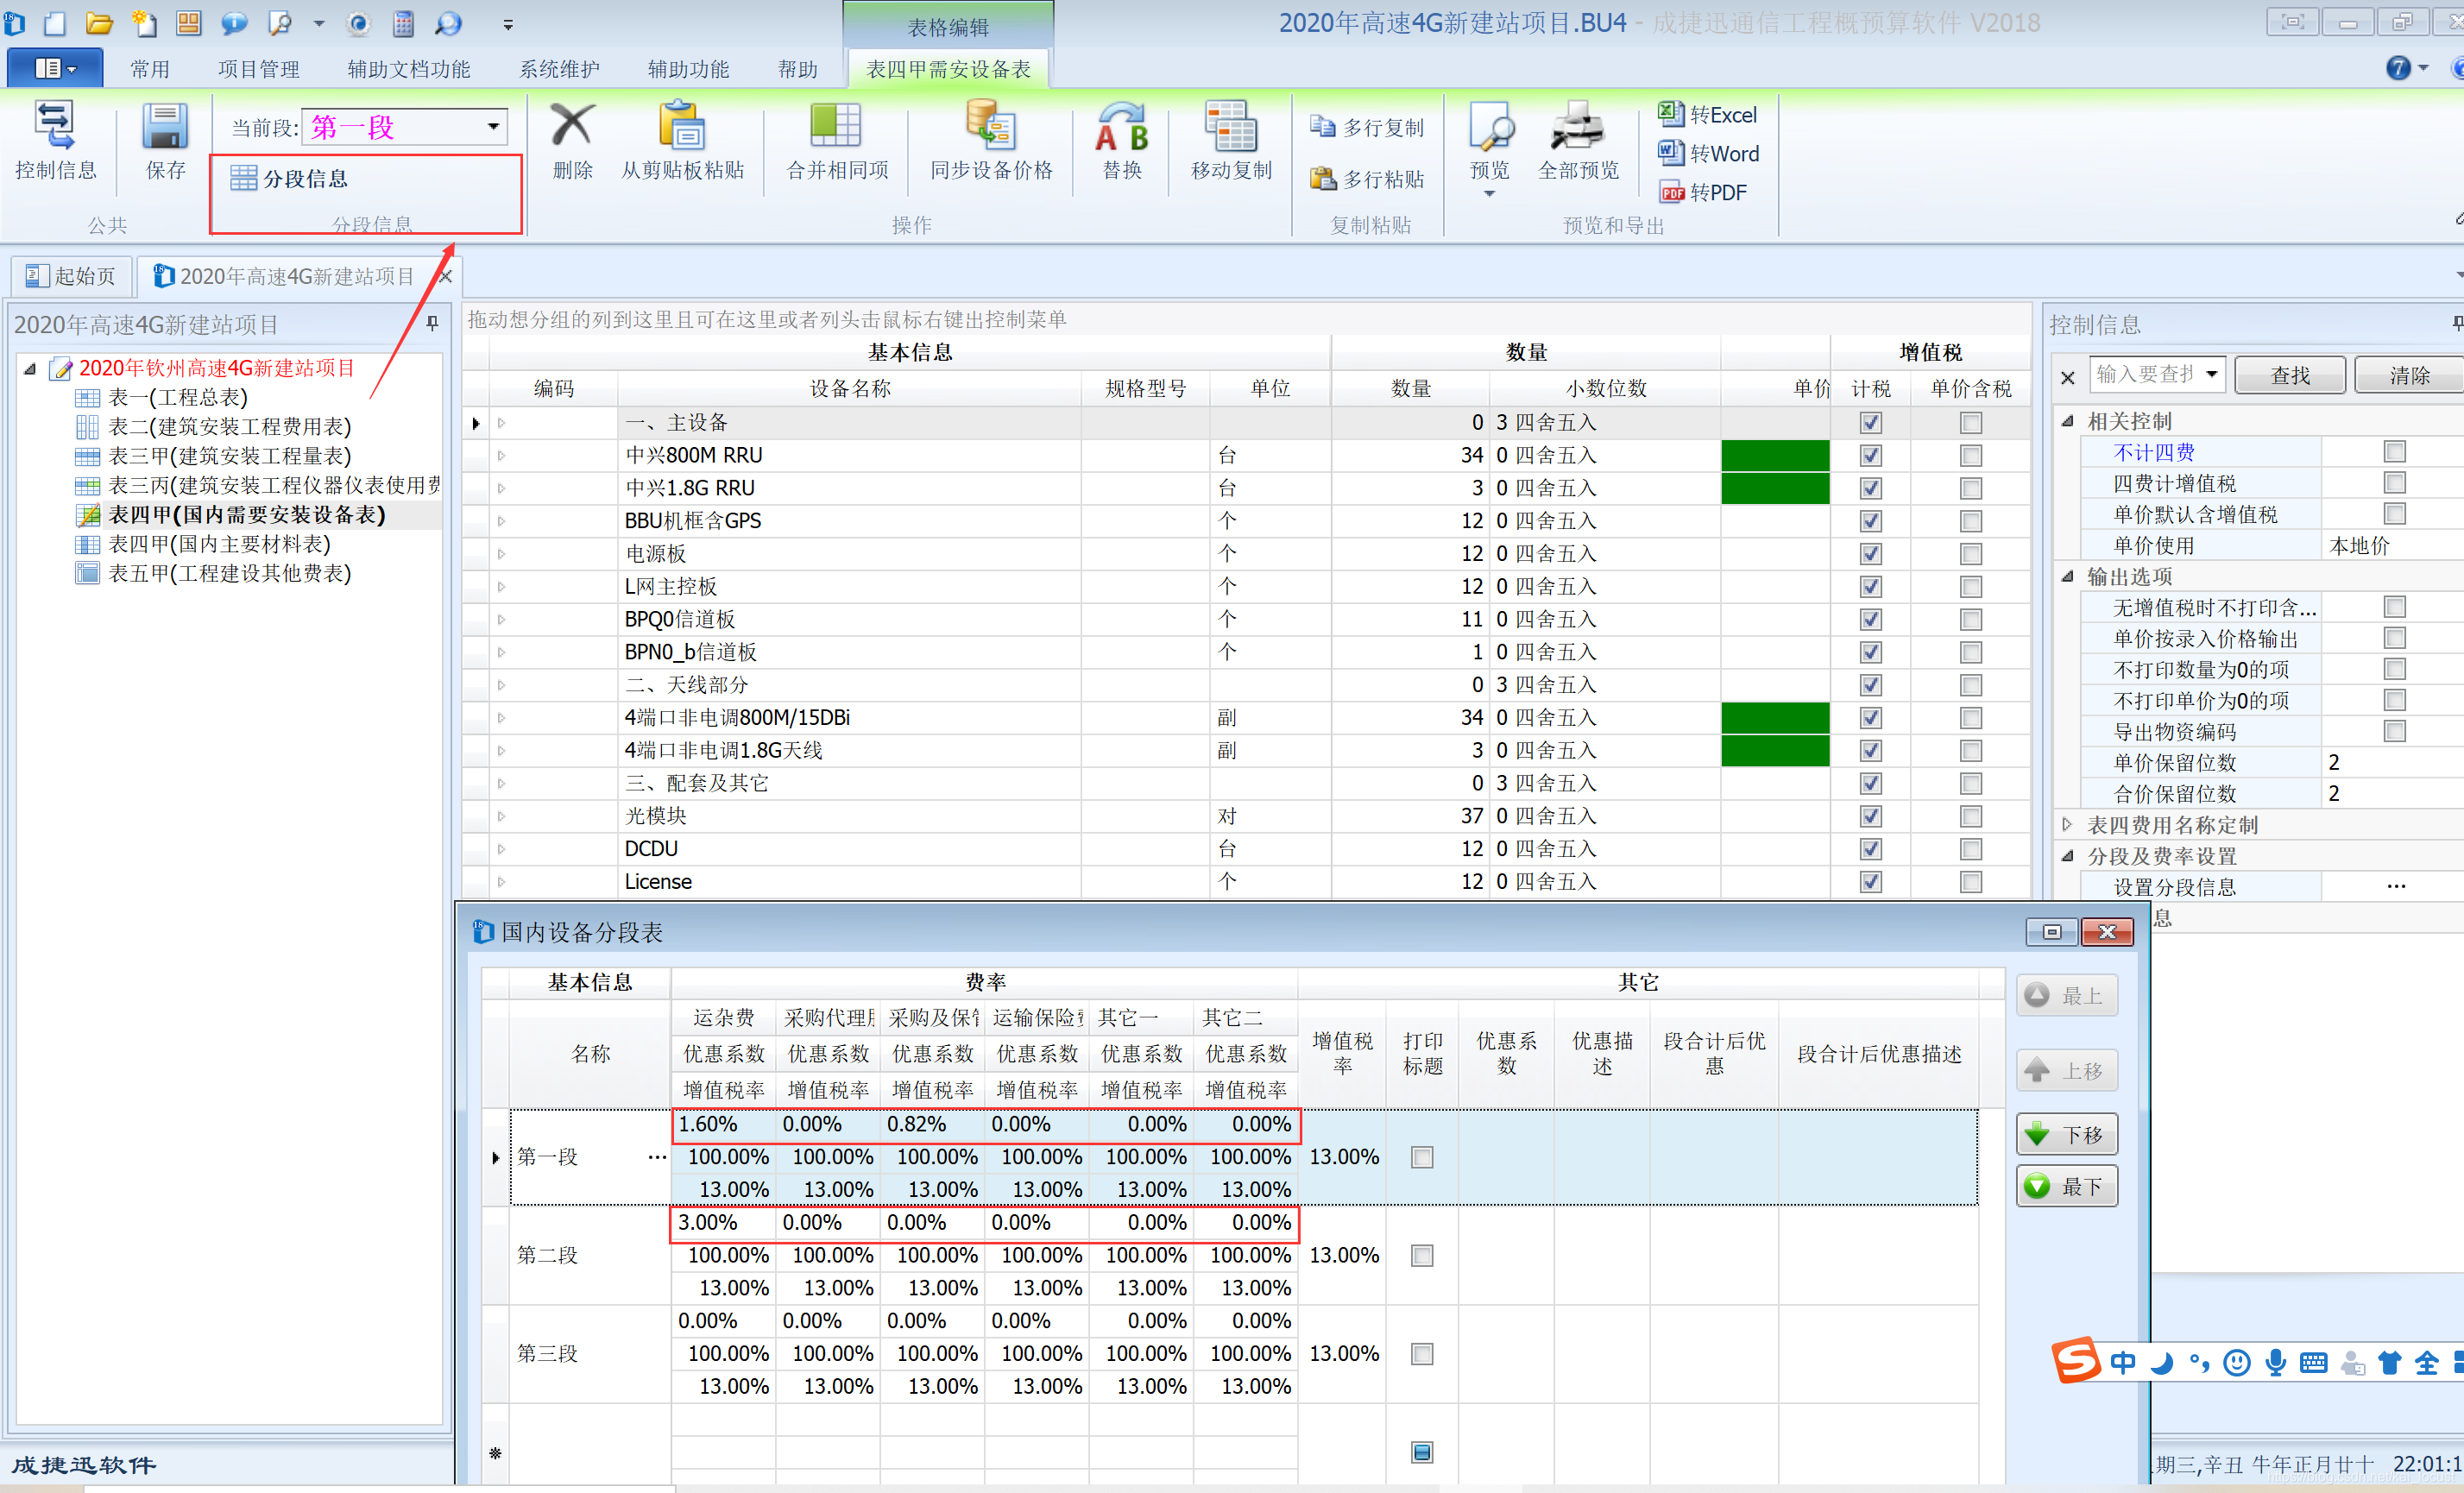Toggle 打印标题 checkbox for 第三段
The width and height of the screenshot is (2464, 1493).
coord(1421,1354)
